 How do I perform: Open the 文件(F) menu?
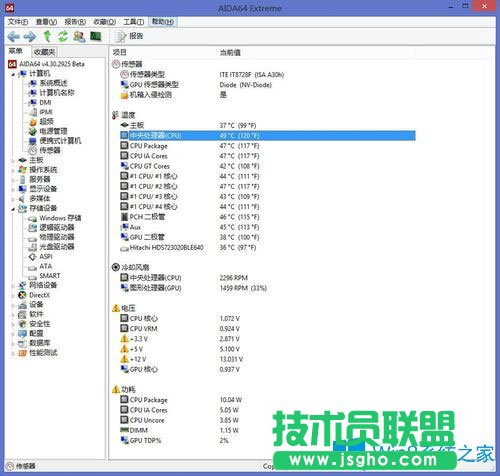(18, 22)
